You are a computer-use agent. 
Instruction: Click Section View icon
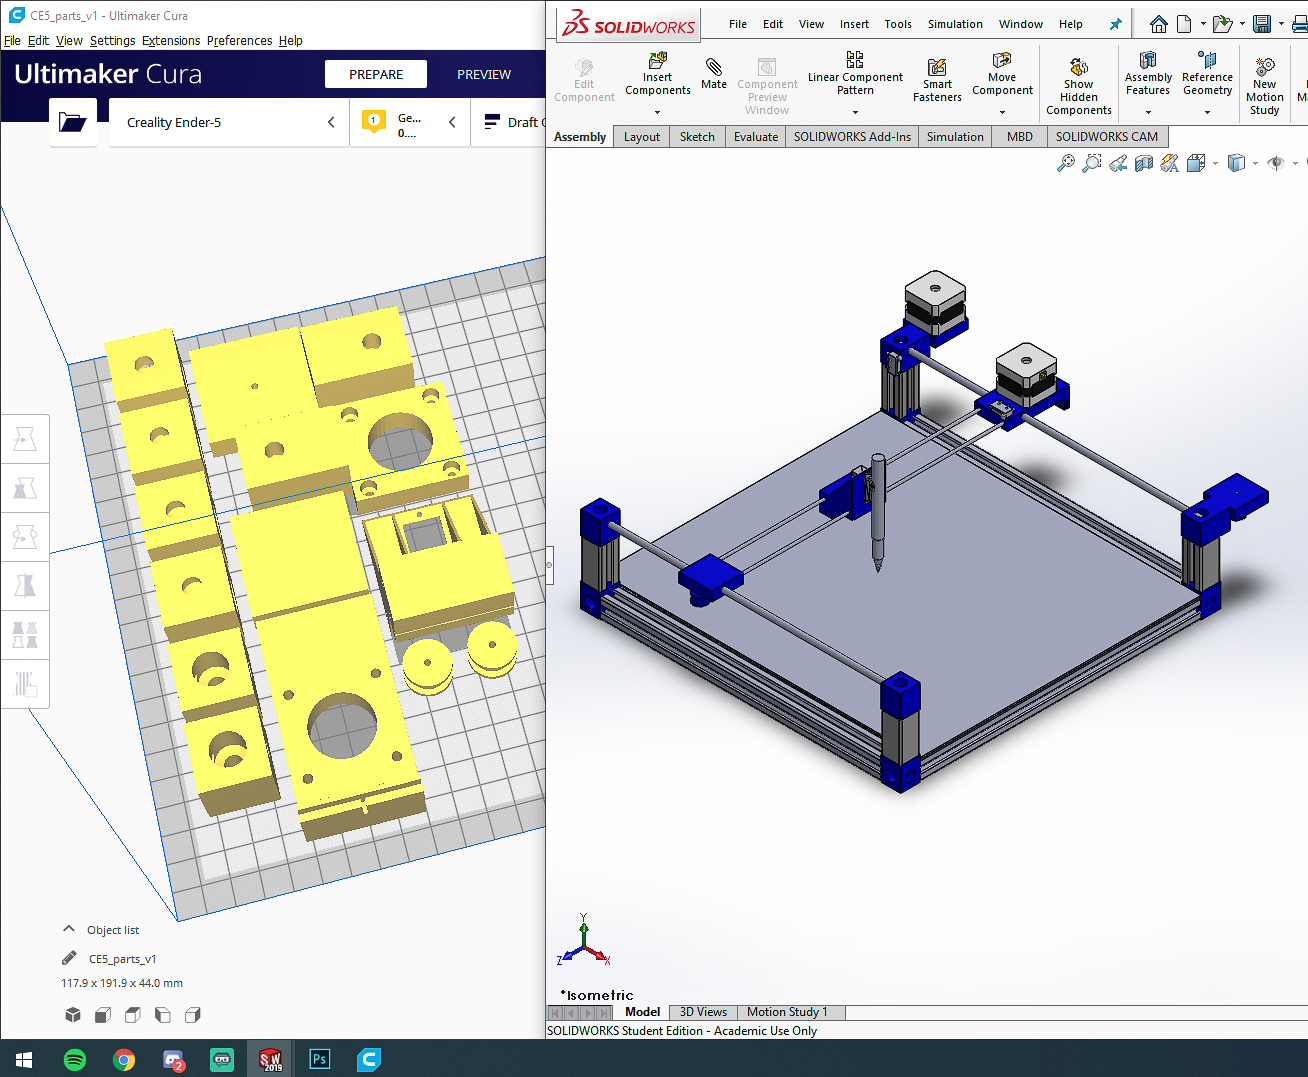click(1144, 163)
